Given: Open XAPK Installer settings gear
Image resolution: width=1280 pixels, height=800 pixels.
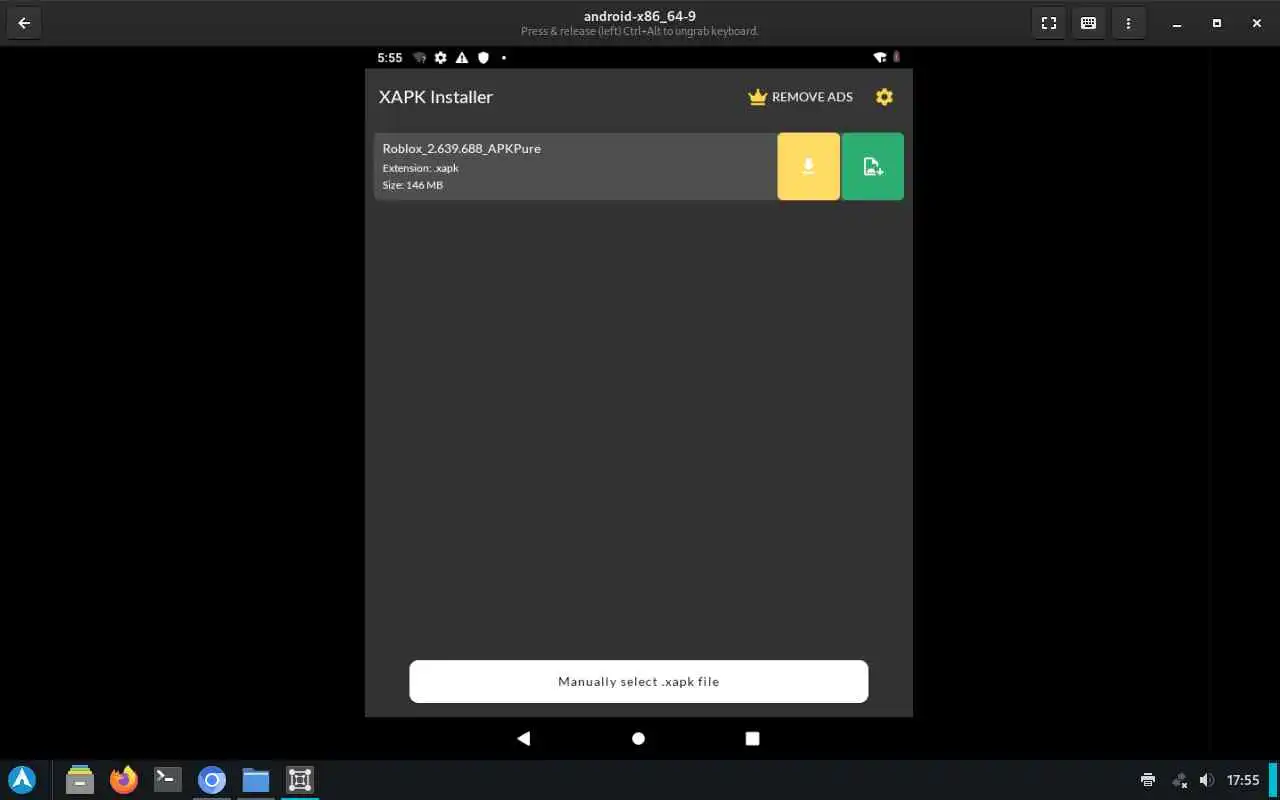Looking at the screenshot, I should 884,97.
